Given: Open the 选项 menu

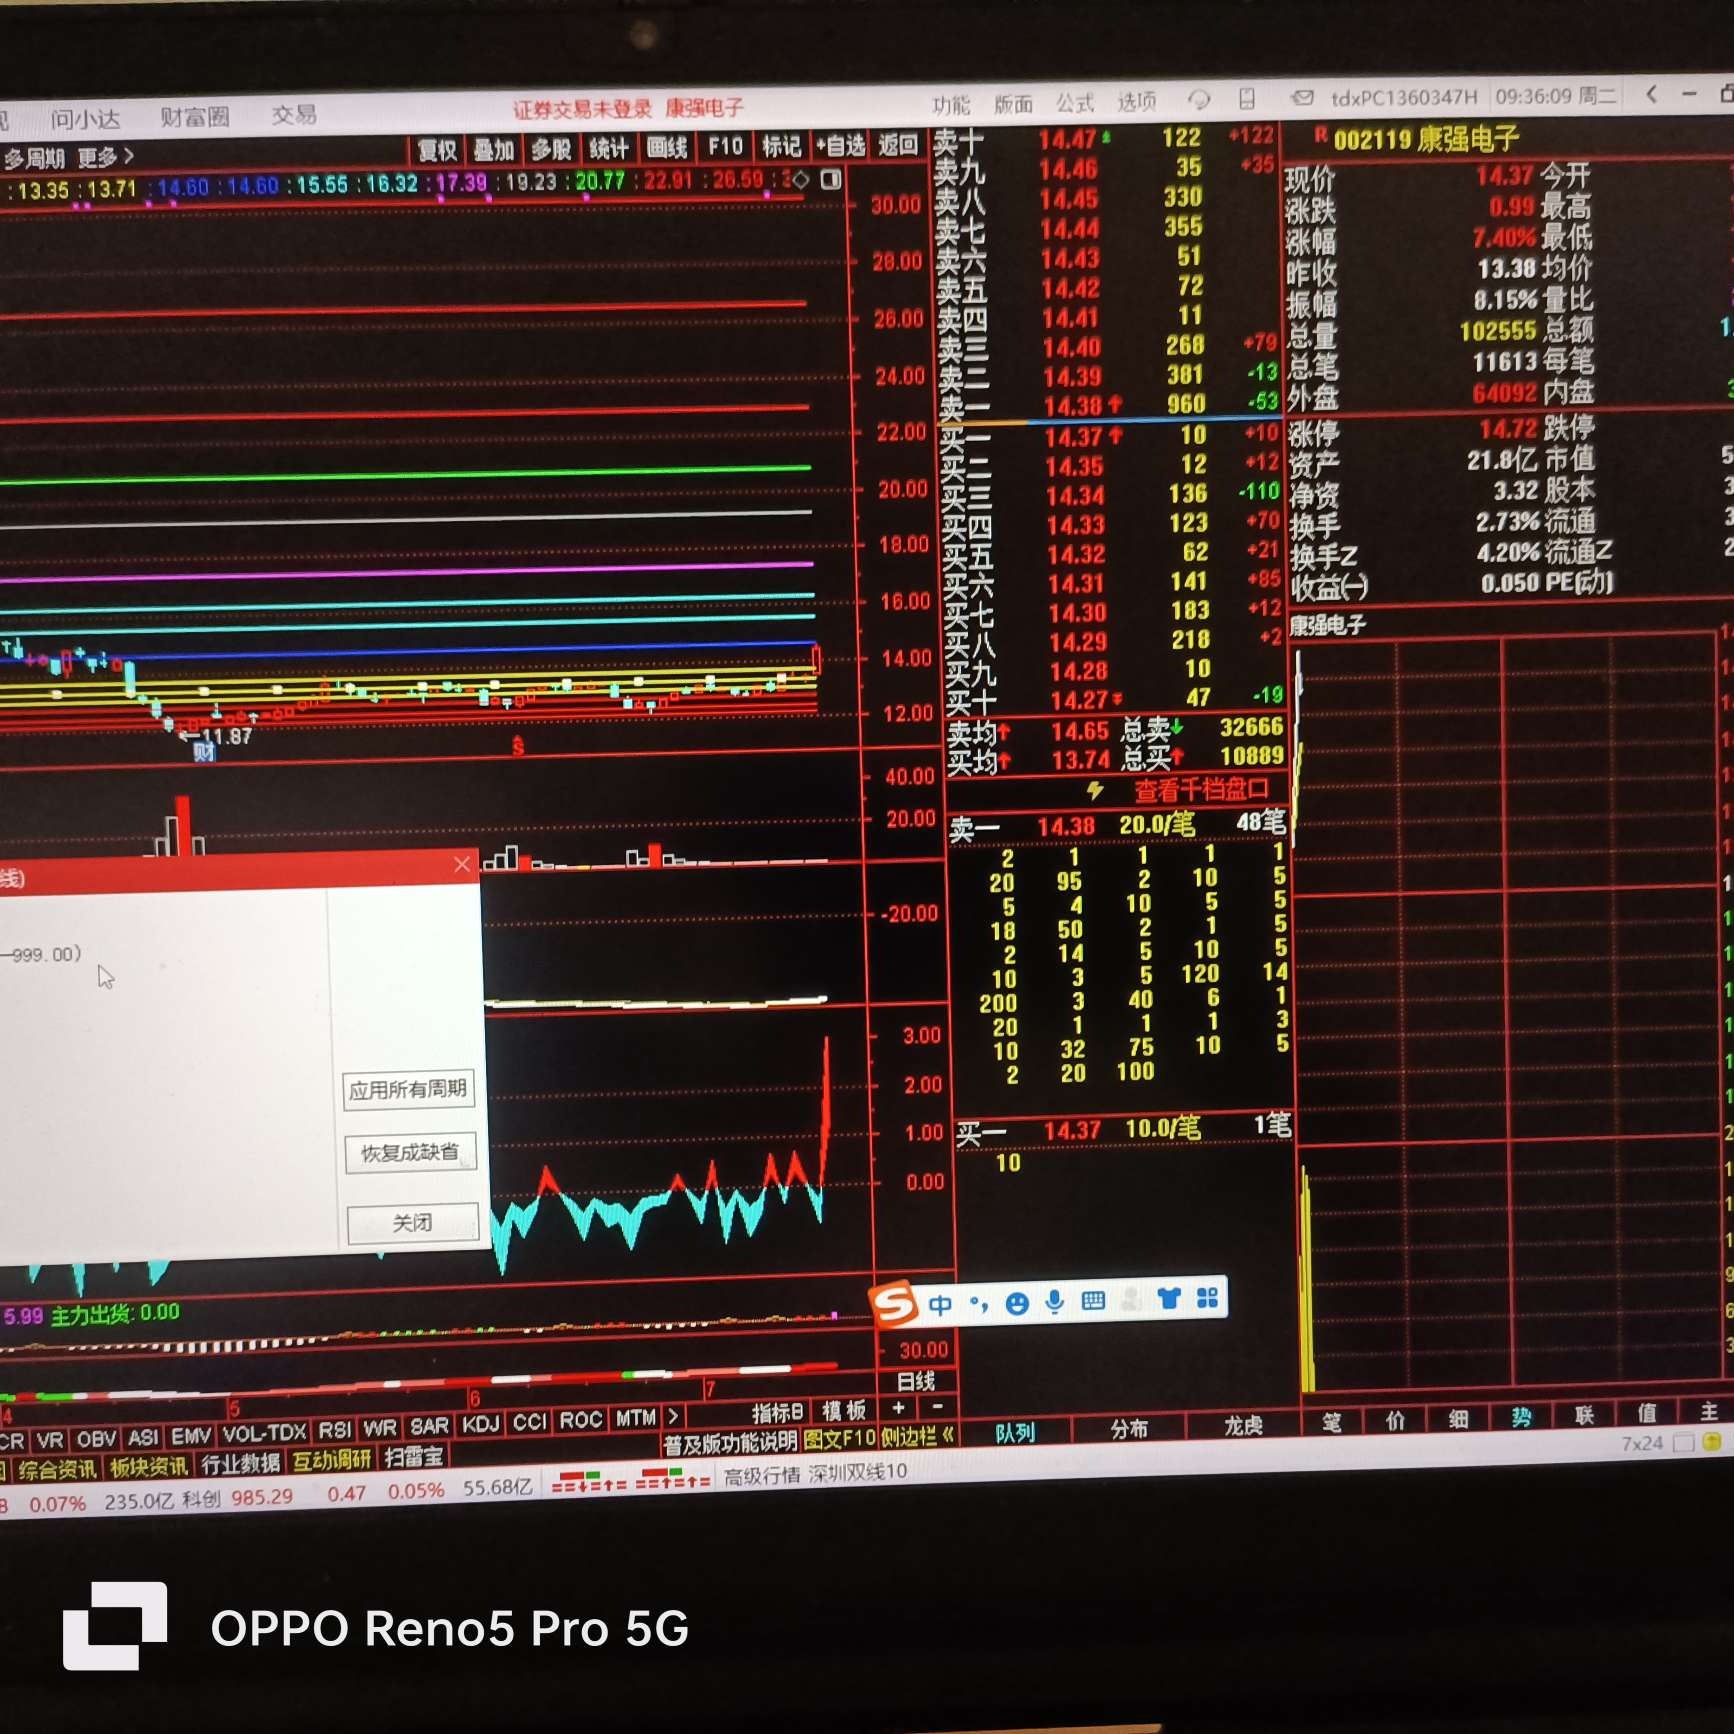Looking at the screenshot, I should (x=1136, y=102).
